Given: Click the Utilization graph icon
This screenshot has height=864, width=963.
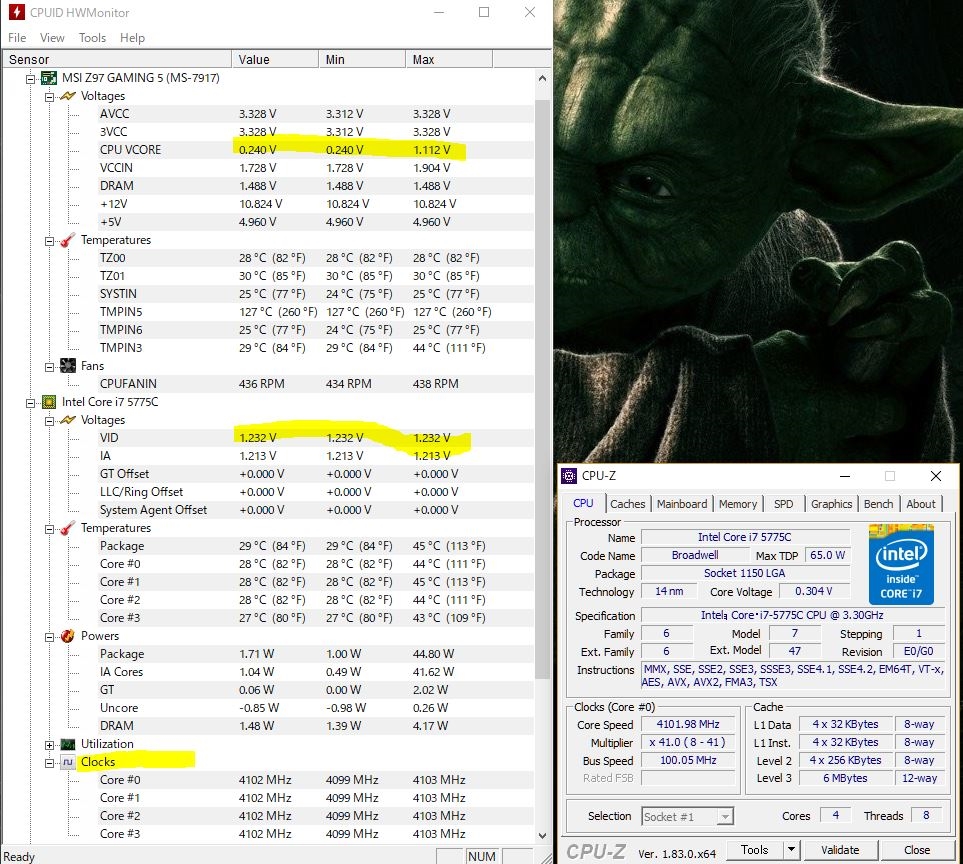Looking at the screenshot, I should tap(68, 744).
